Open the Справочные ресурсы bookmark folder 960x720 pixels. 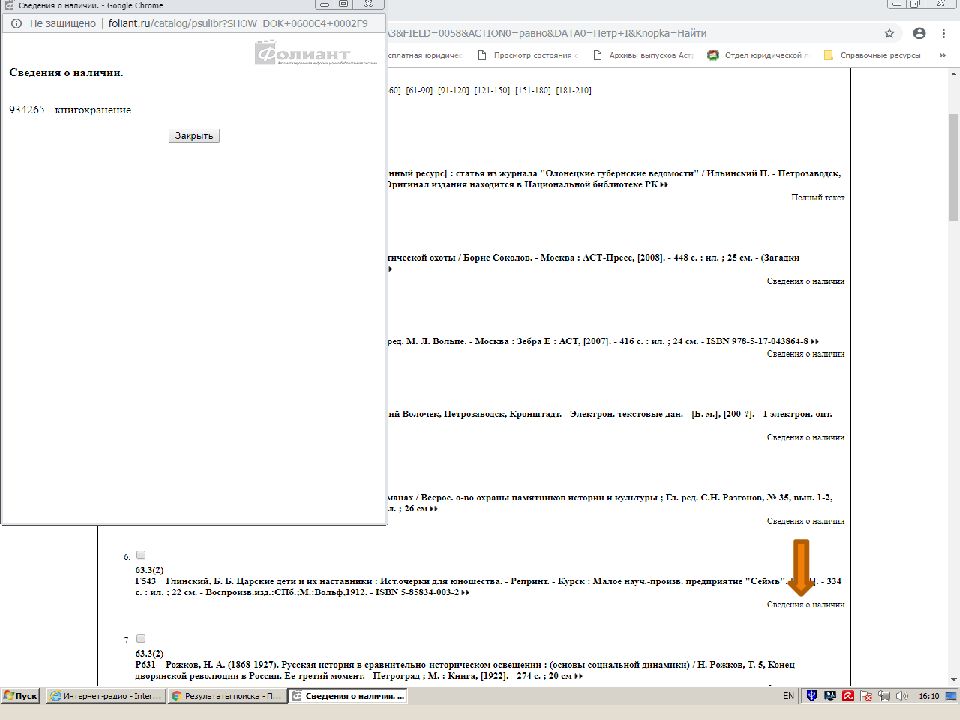click(872, 55)
